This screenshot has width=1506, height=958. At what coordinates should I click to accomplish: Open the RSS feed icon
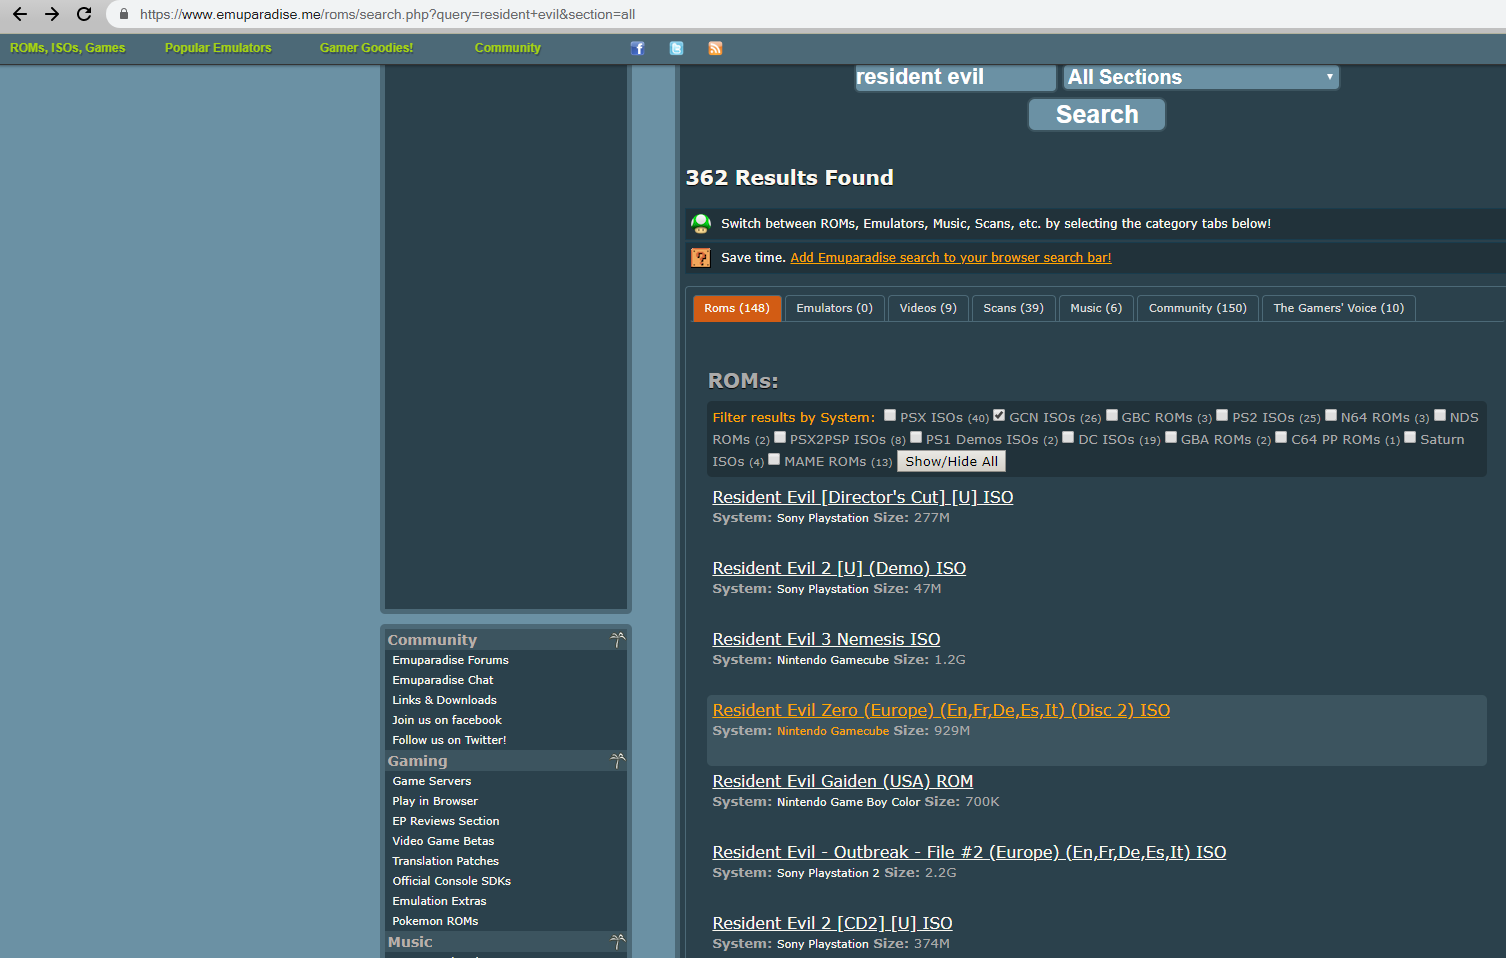pos(715,48)
